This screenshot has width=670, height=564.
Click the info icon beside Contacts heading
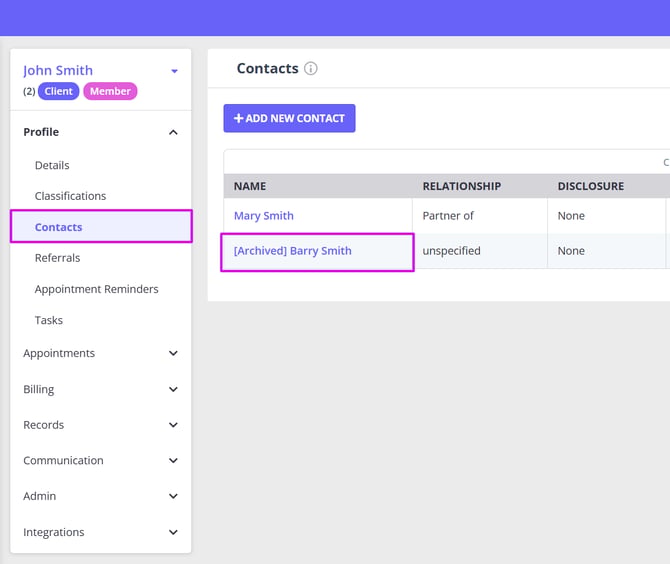[x=311, y=69]
